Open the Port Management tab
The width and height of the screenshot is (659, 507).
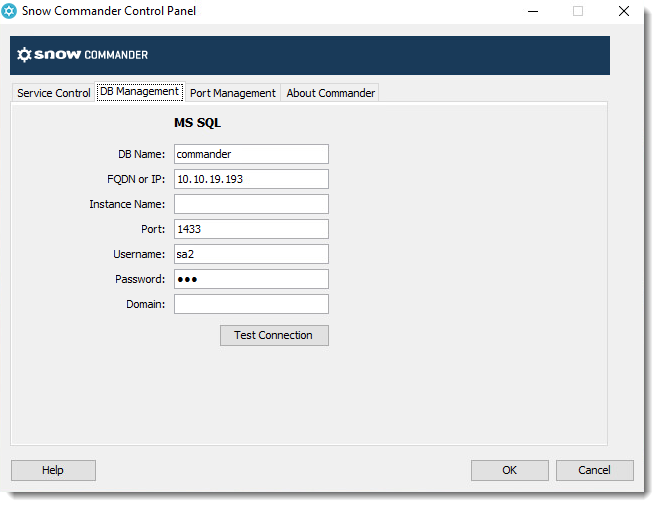point(233,93)
